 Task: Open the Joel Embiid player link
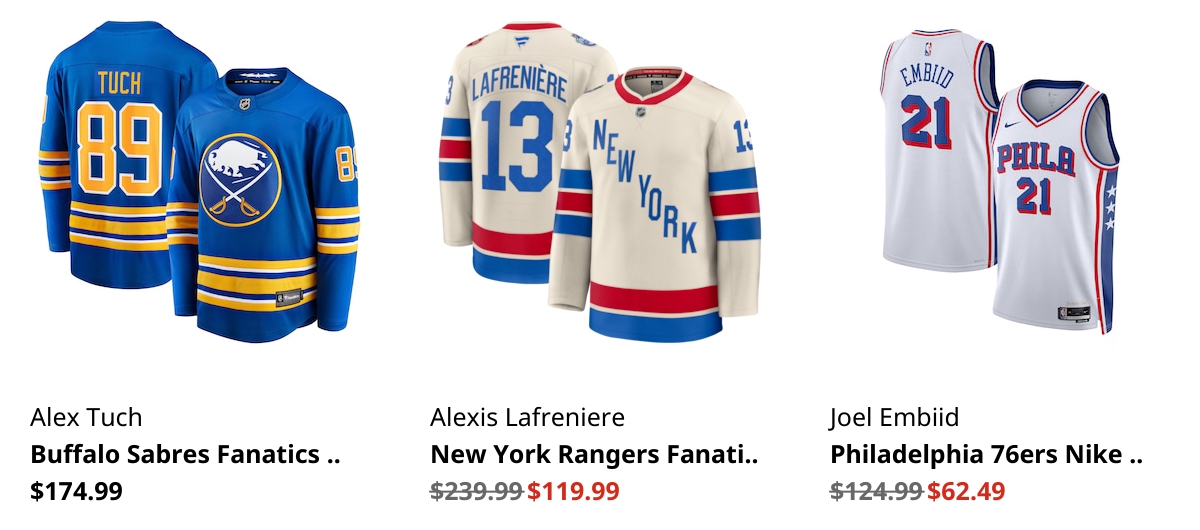click(895, 417)
